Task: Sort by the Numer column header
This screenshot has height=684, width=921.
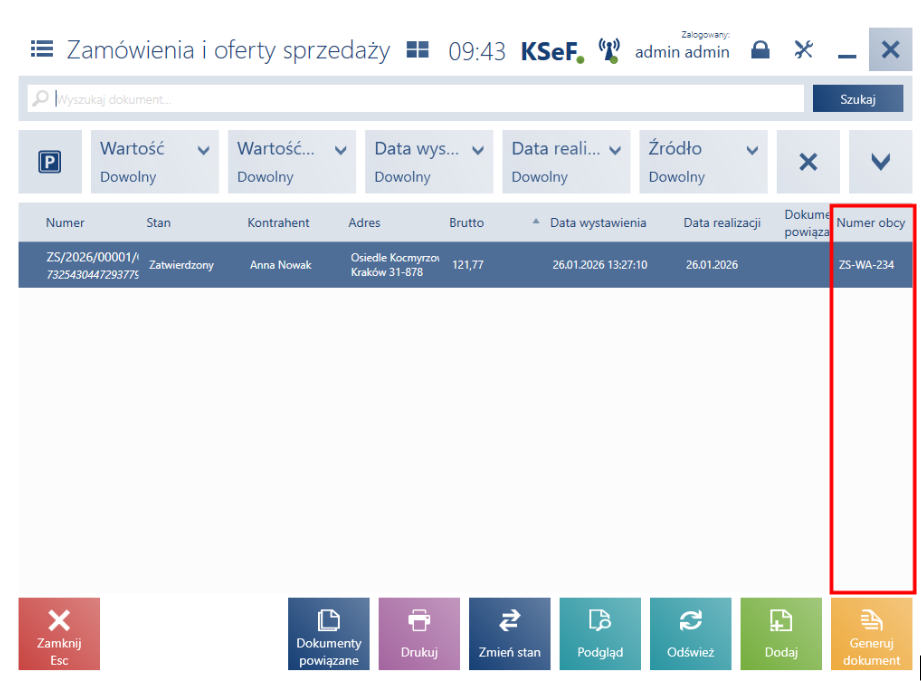Action: (65, 223)
